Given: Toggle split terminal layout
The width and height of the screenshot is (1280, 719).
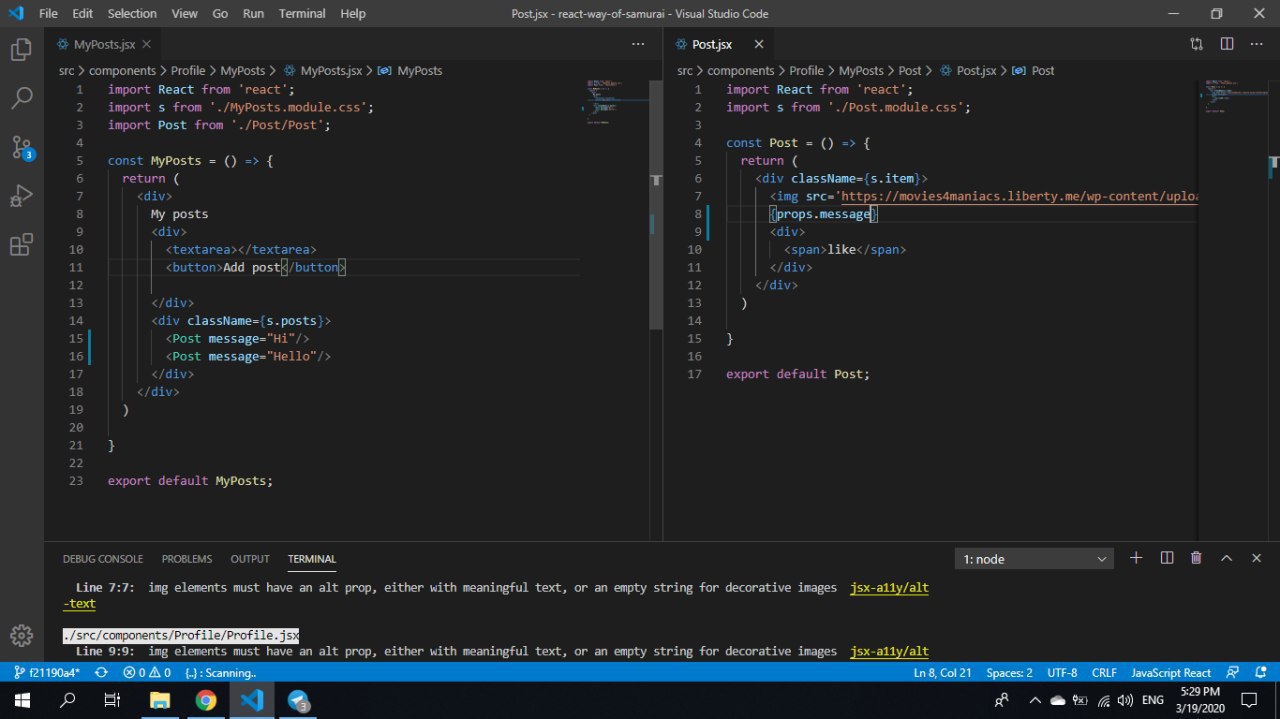Looking at the screenshot, I should pos(1166,558).
